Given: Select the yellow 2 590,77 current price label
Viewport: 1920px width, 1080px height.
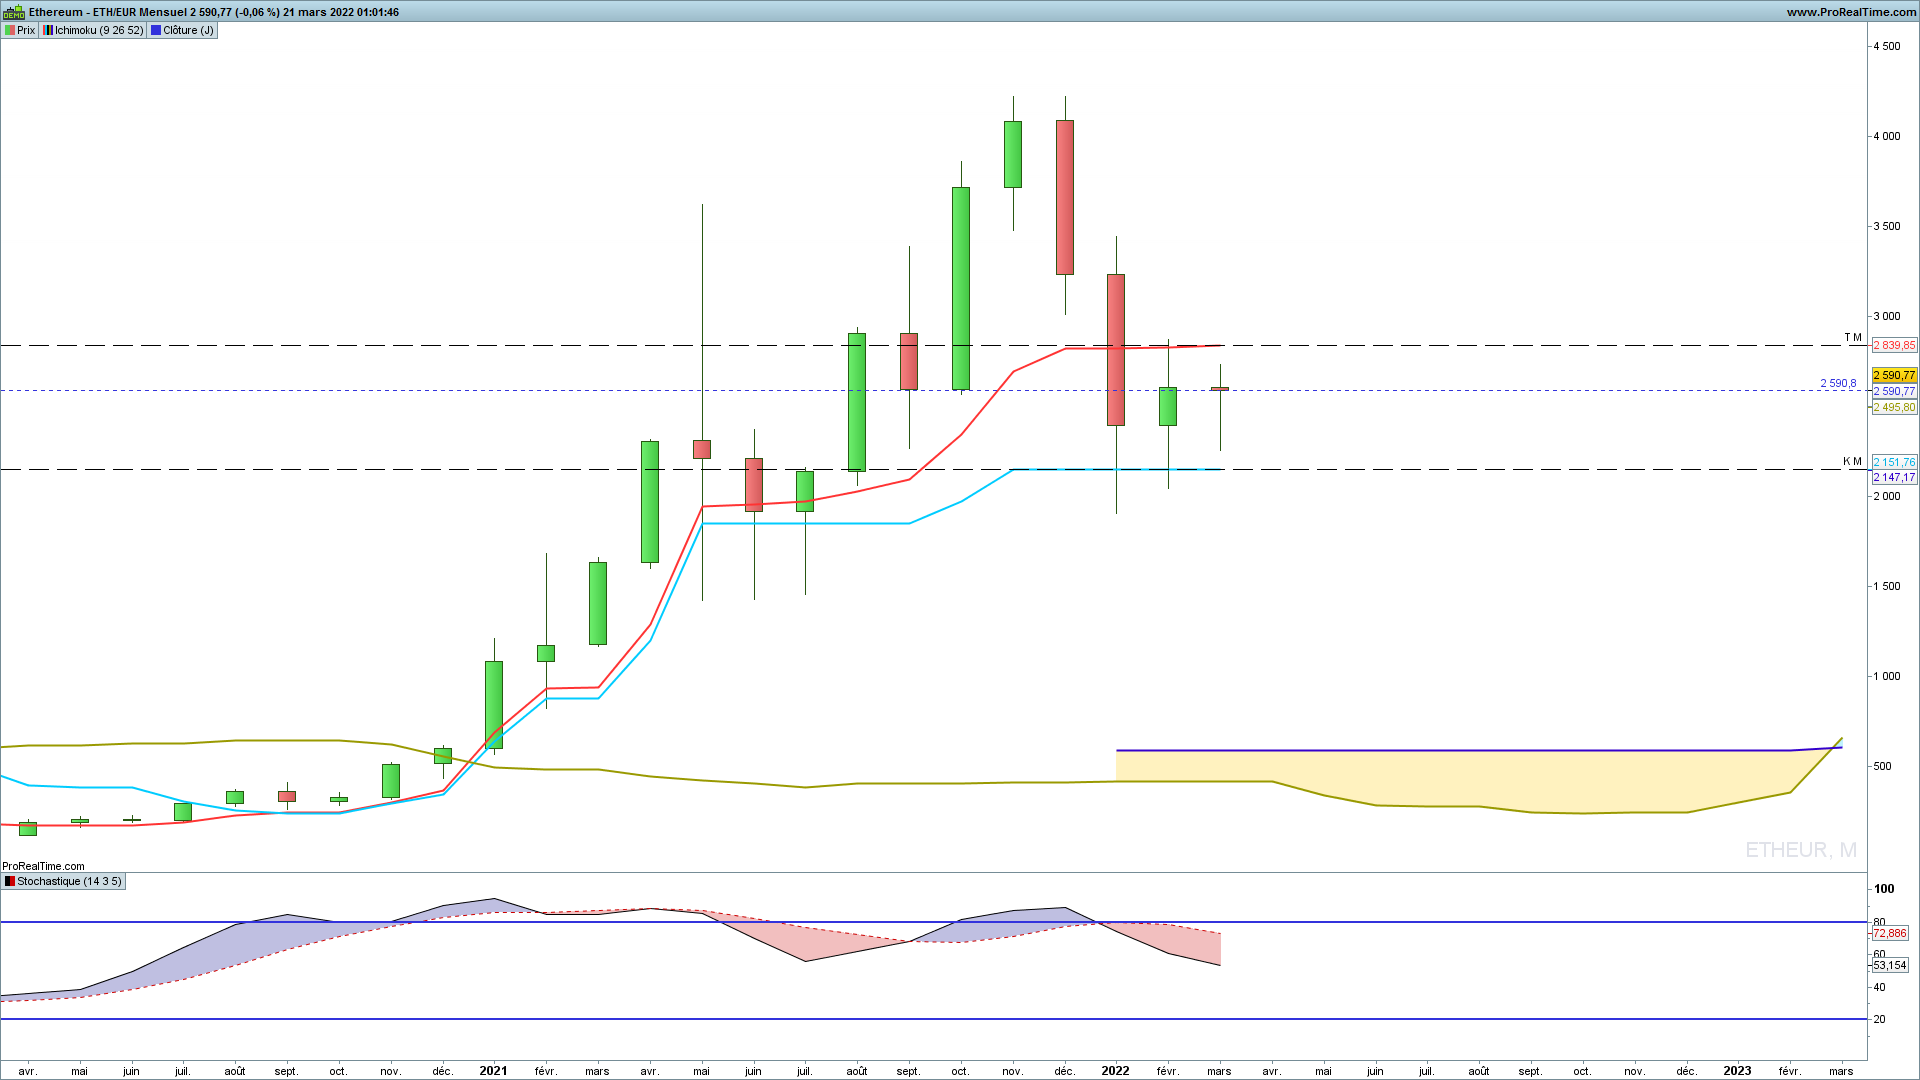Looking at the screenshot, I should pos(1894,375).
